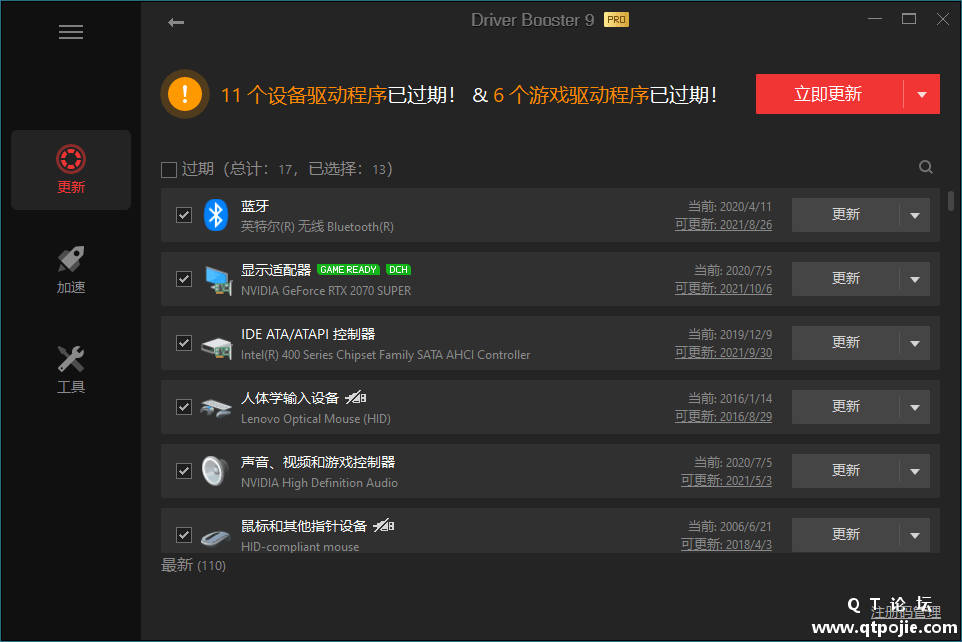The height and width of the screenshot is (642, 962).
Task: Click 更新 button for NVIDIA GeForce RTX 2070 SUPER
Action: pos(845,279)
